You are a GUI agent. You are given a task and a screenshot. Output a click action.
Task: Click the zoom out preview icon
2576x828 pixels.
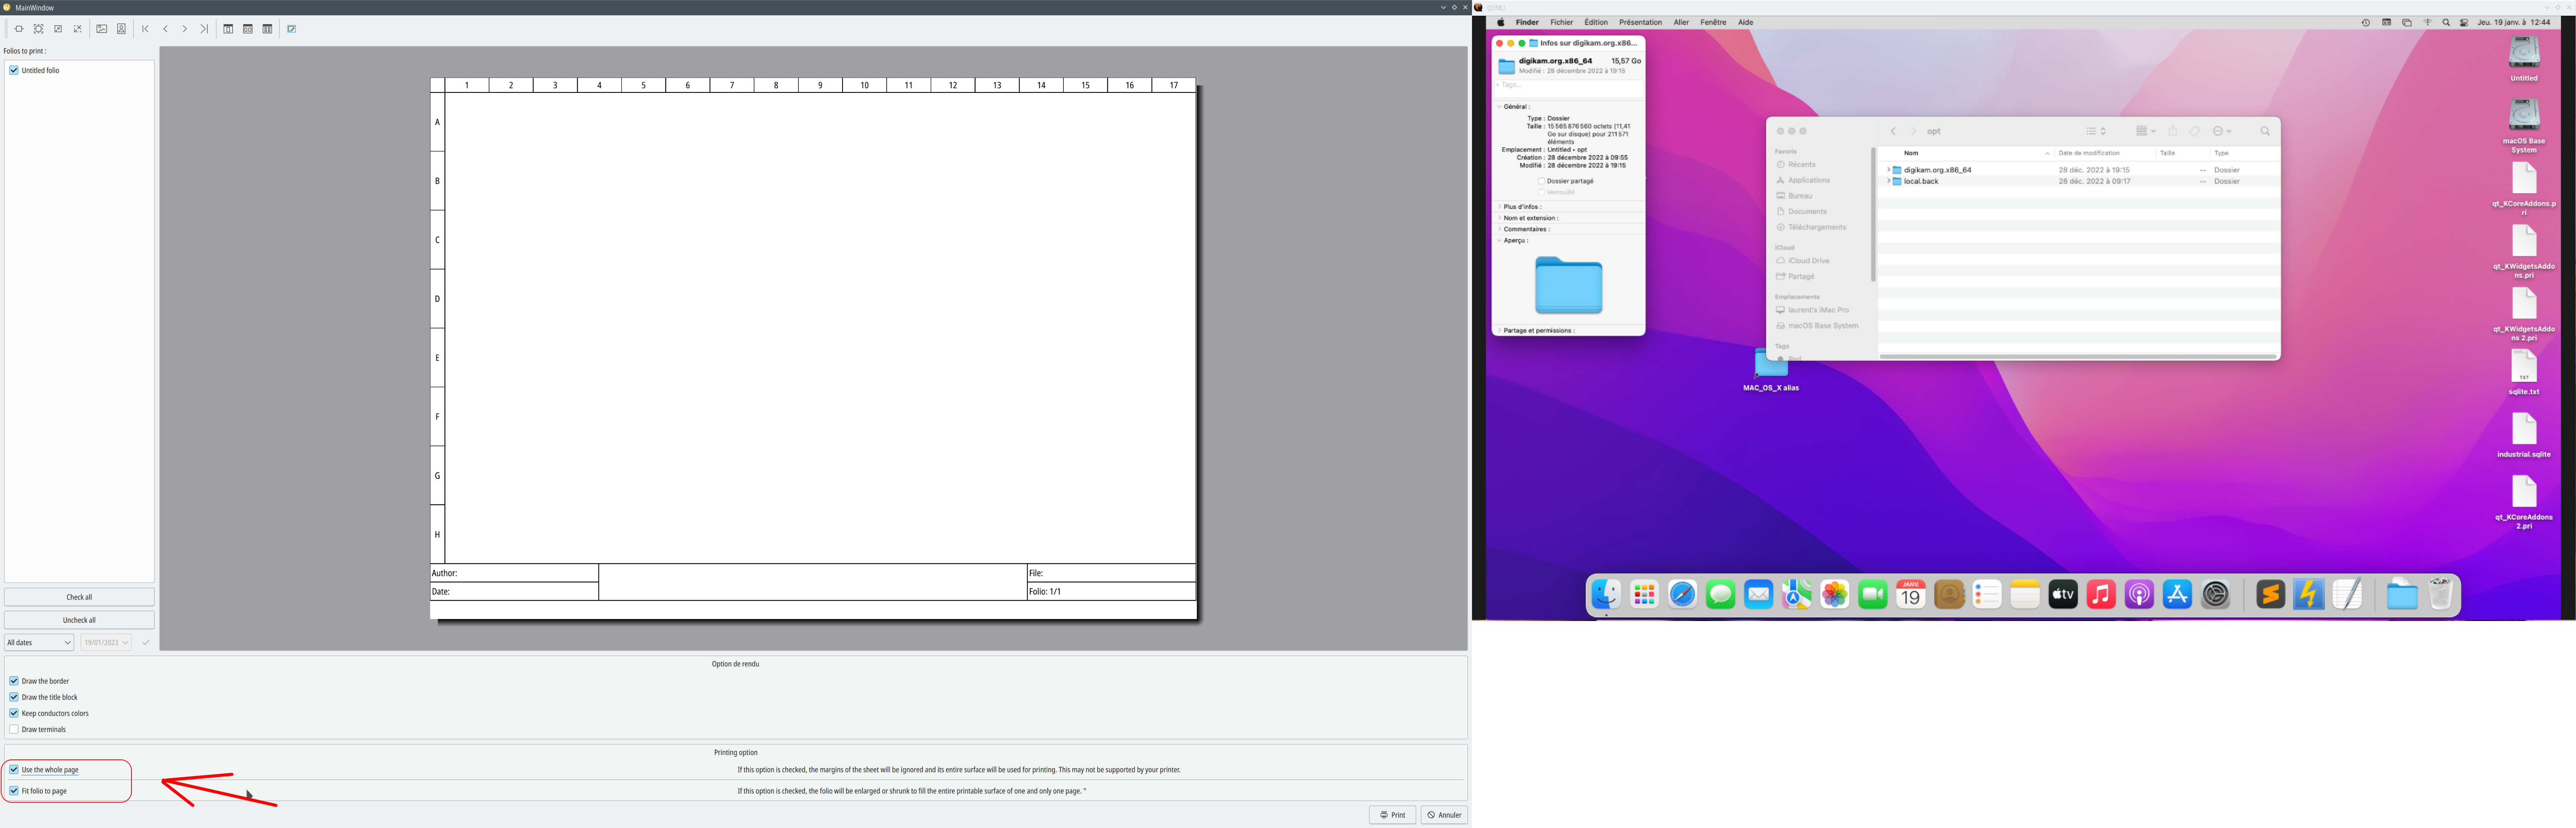[x=58, y=29]
